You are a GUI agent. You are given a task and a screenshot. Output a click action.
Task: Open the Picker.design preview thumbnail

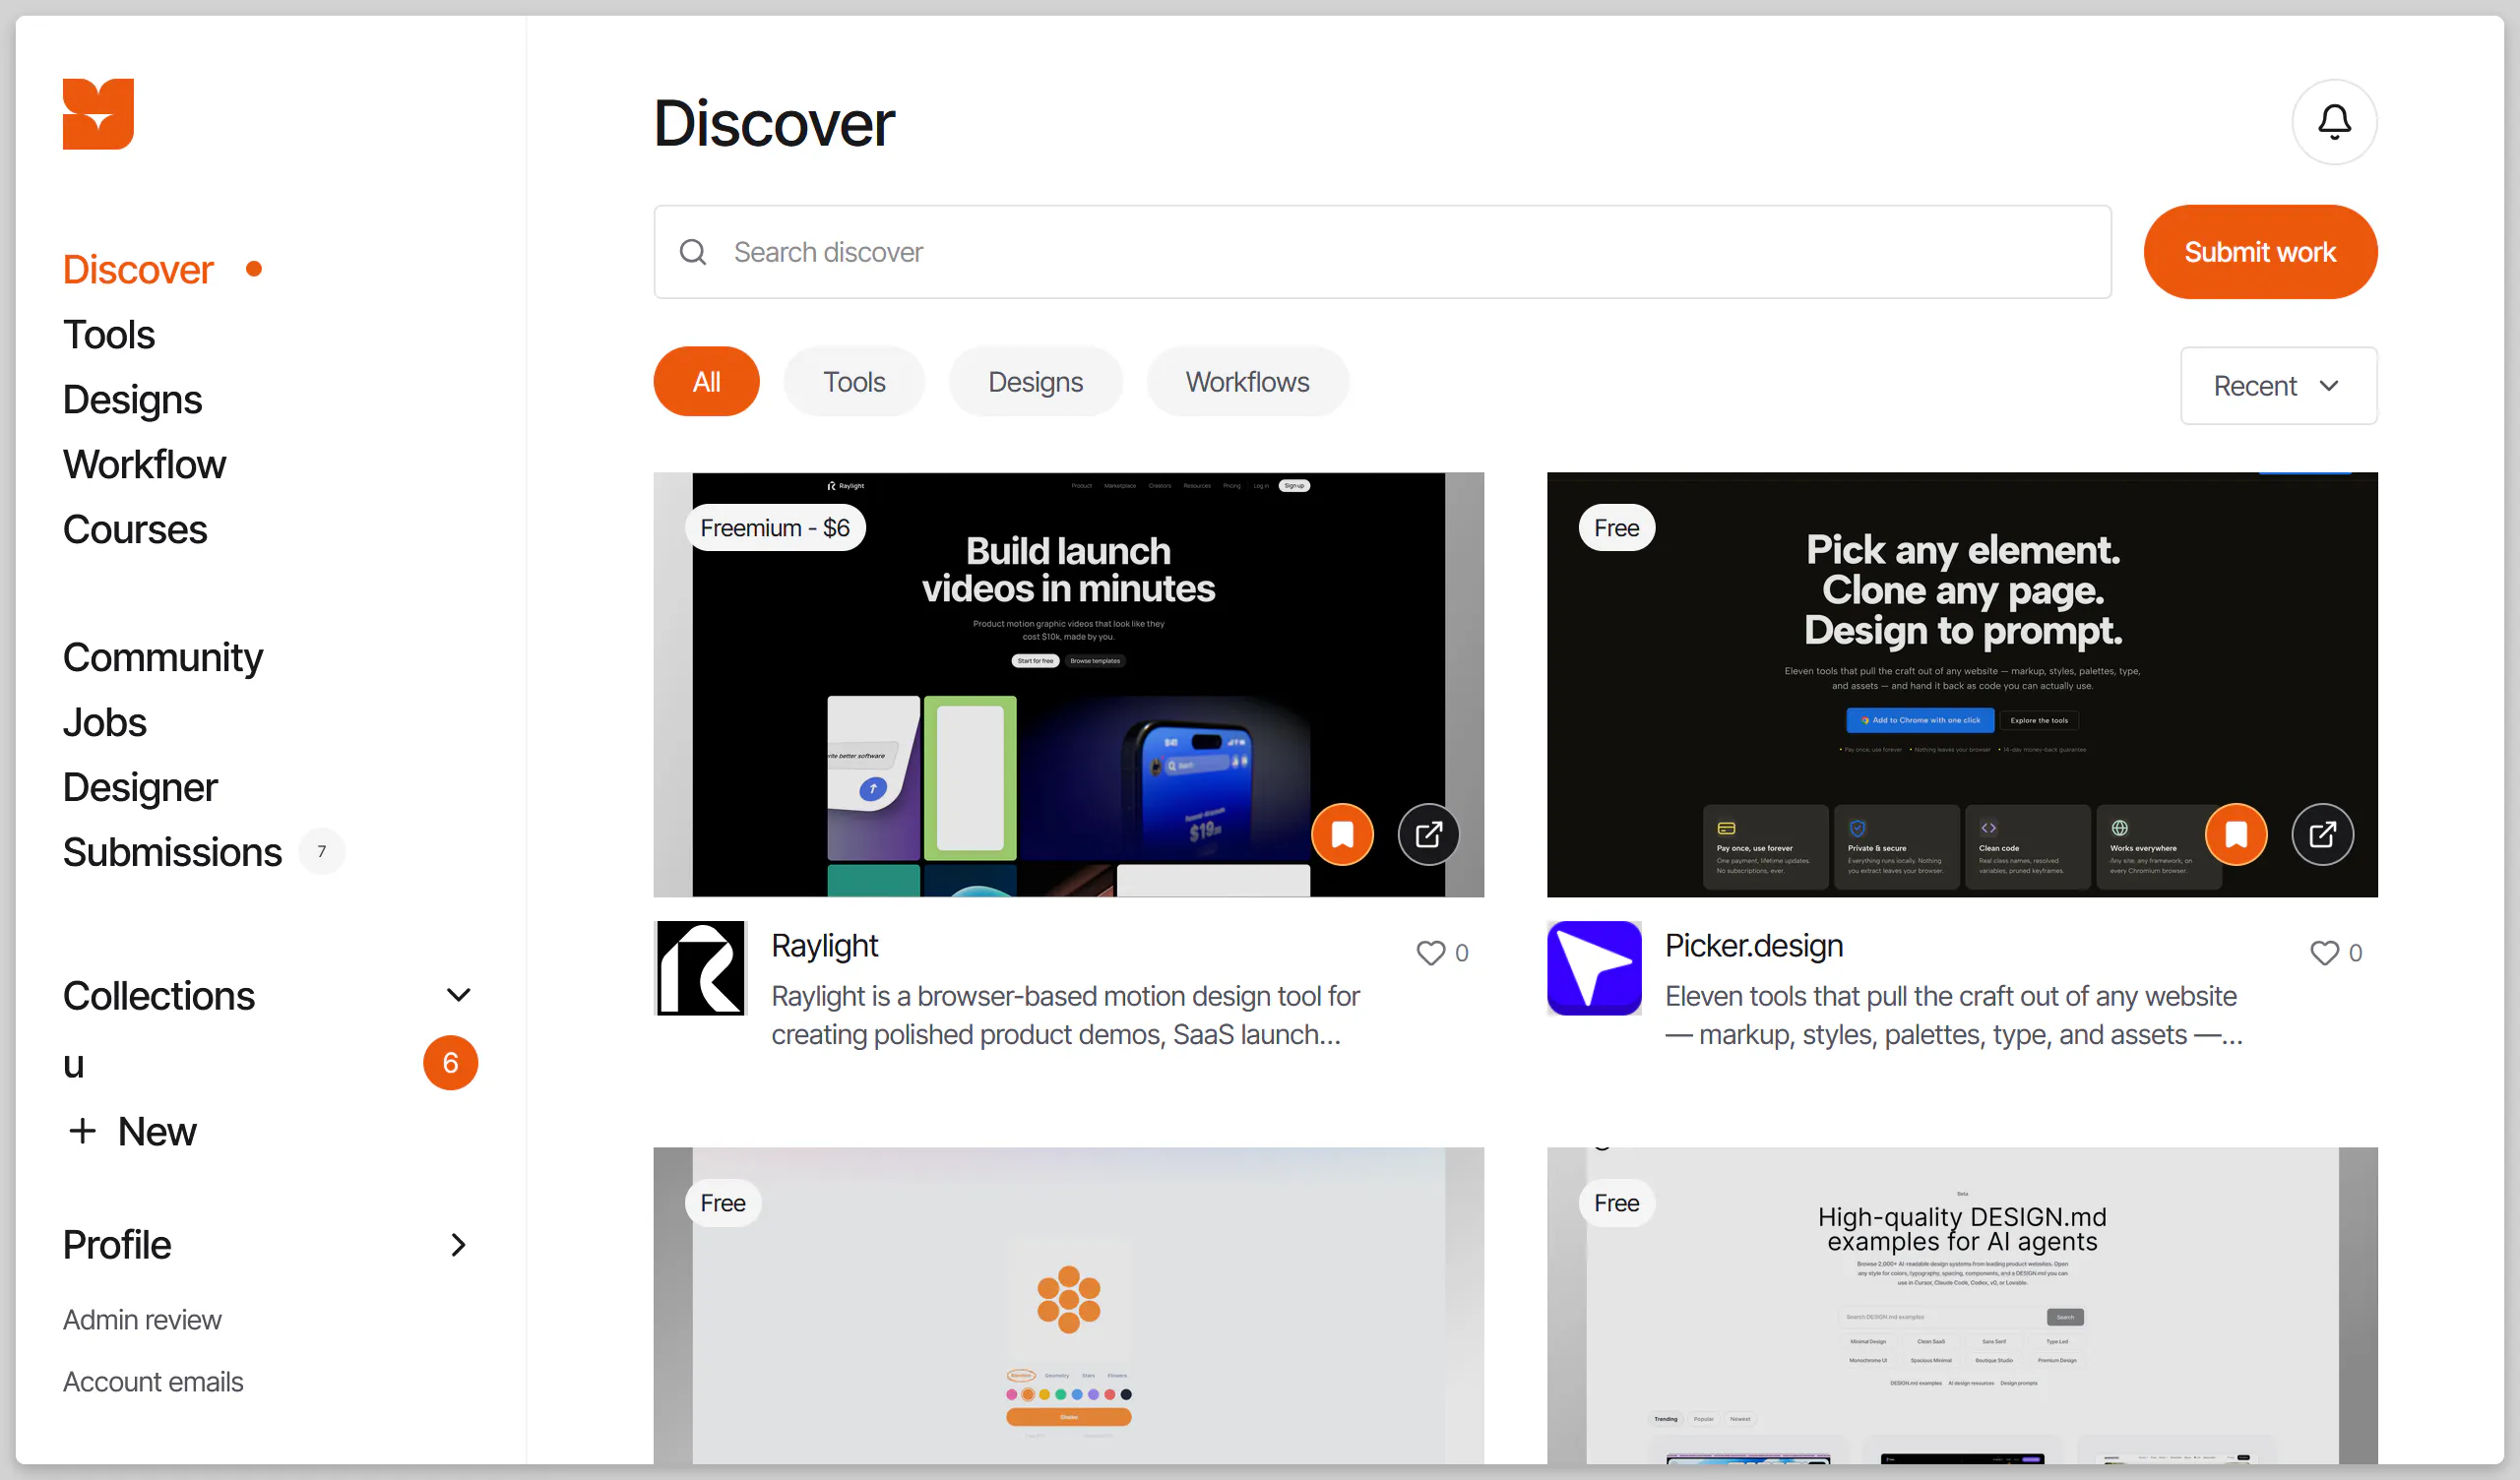coord(1962,684)
